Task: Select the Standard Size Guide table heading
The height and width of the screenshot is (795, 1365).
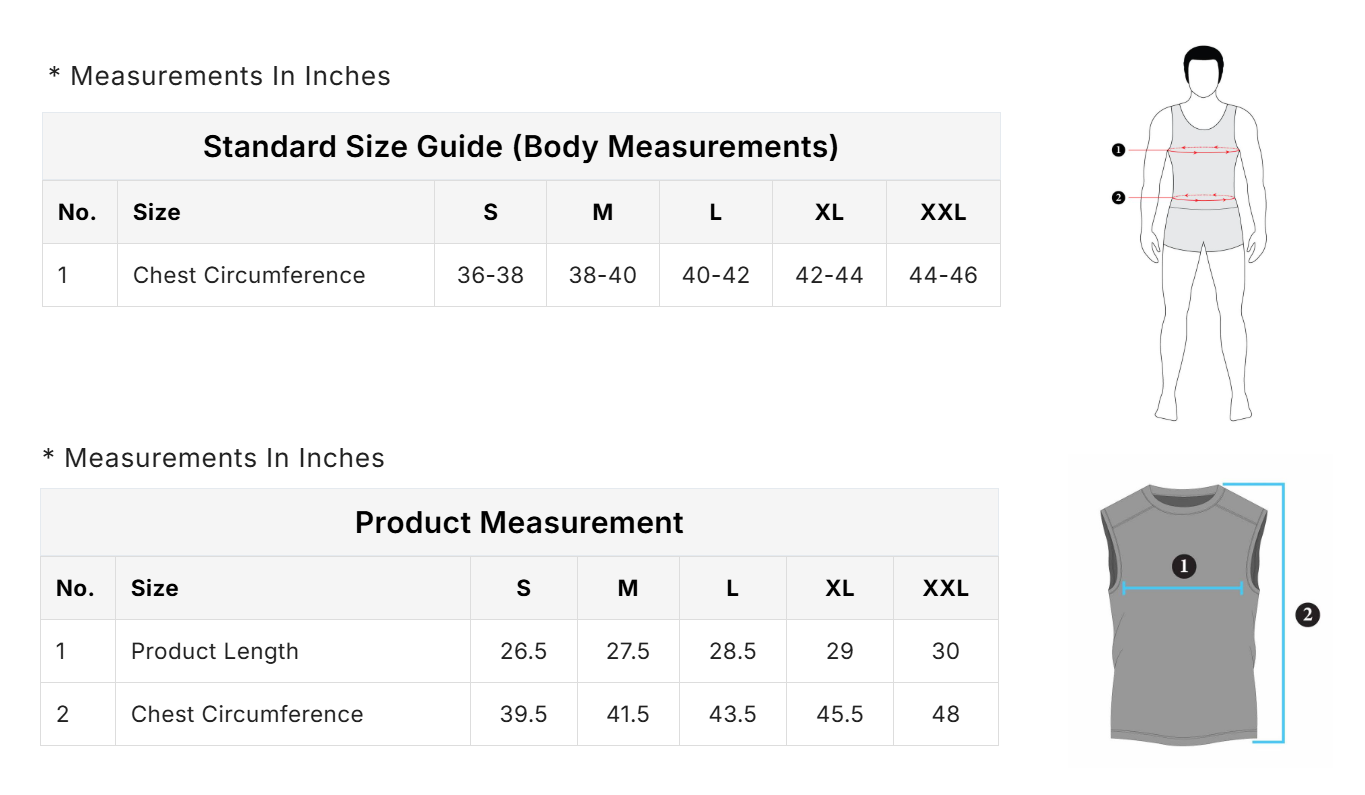Action: [x=520, y=147]
